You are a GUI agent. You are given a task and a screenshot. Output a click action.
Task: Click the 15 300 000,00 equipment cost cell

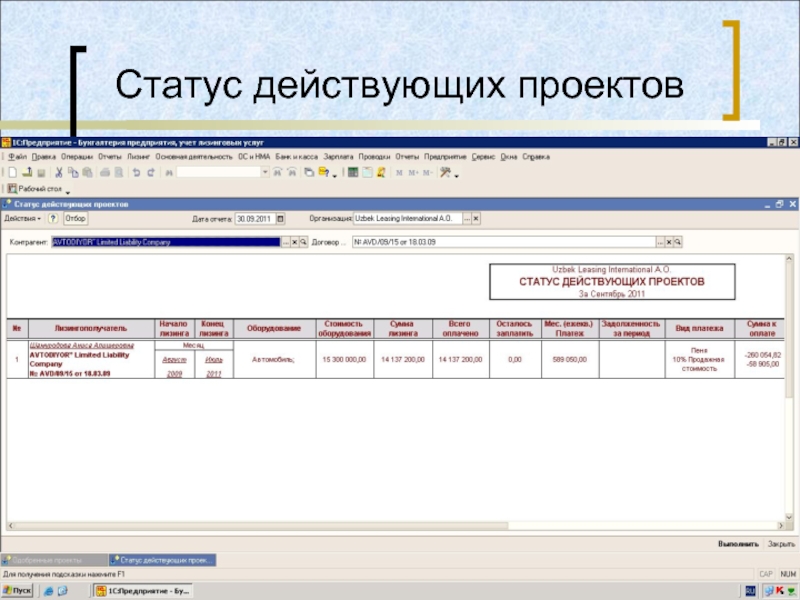coord(344,360)
